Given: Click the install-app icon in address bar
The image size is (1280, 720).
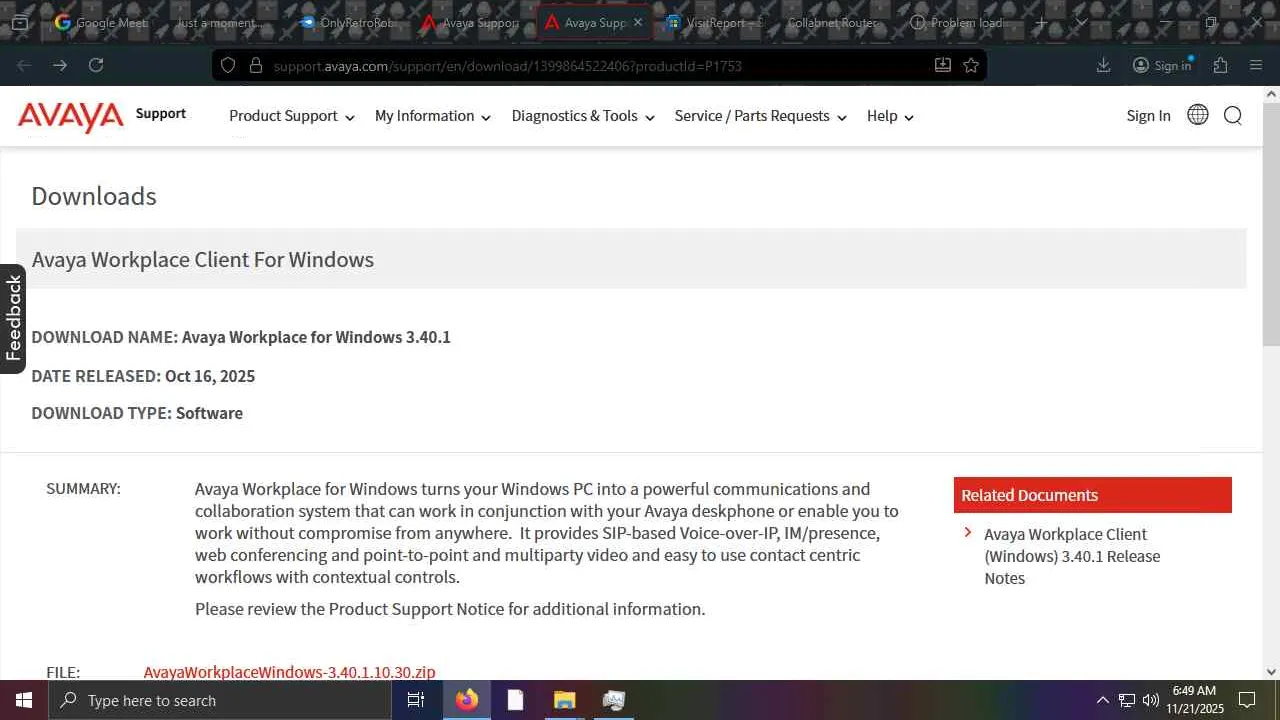Looking at the screenshot, I should click(x=942, y=65).
